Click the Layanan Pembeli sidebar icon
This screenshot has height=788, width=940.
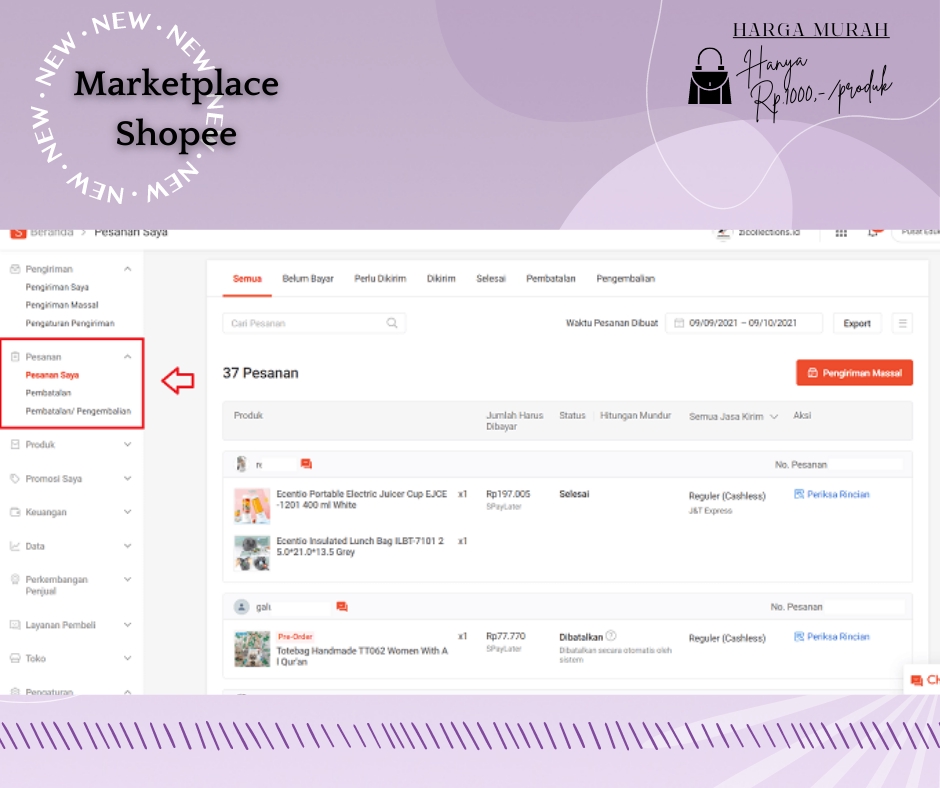(x=16, y=623)
